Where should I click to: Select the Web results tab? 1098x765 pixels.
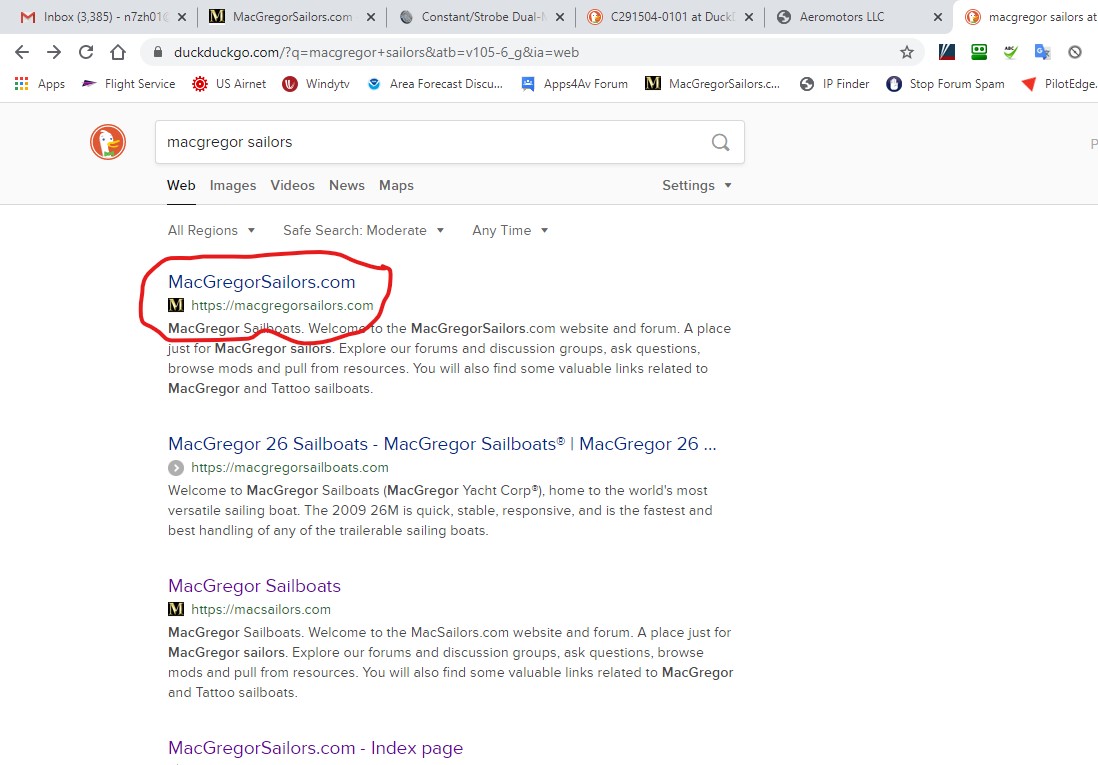181,186
